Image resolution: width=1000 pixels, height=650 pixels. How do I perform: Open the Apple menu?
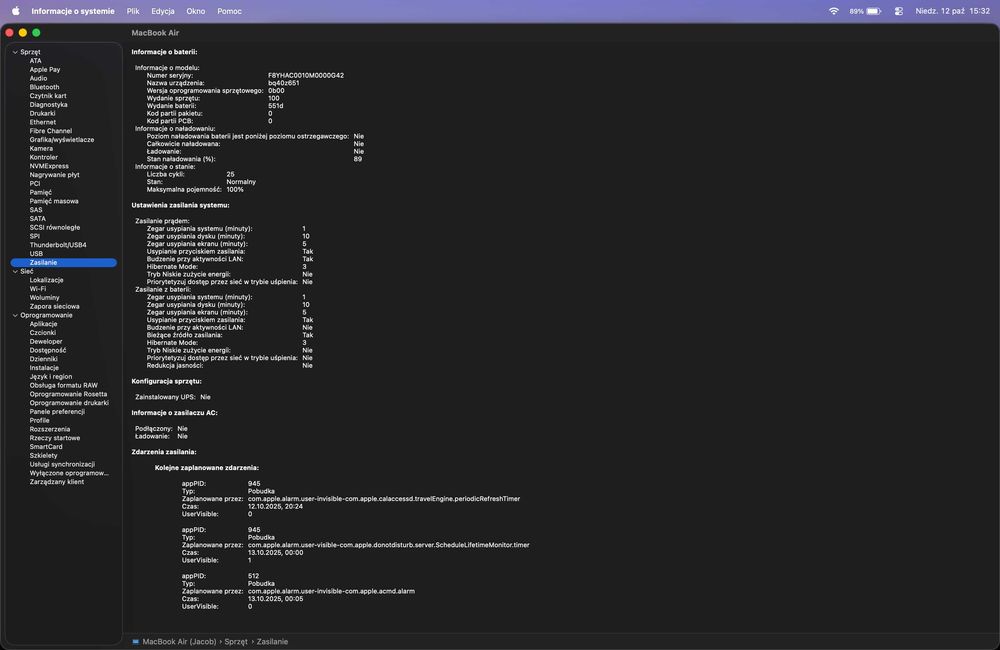(x=15, y=11)
